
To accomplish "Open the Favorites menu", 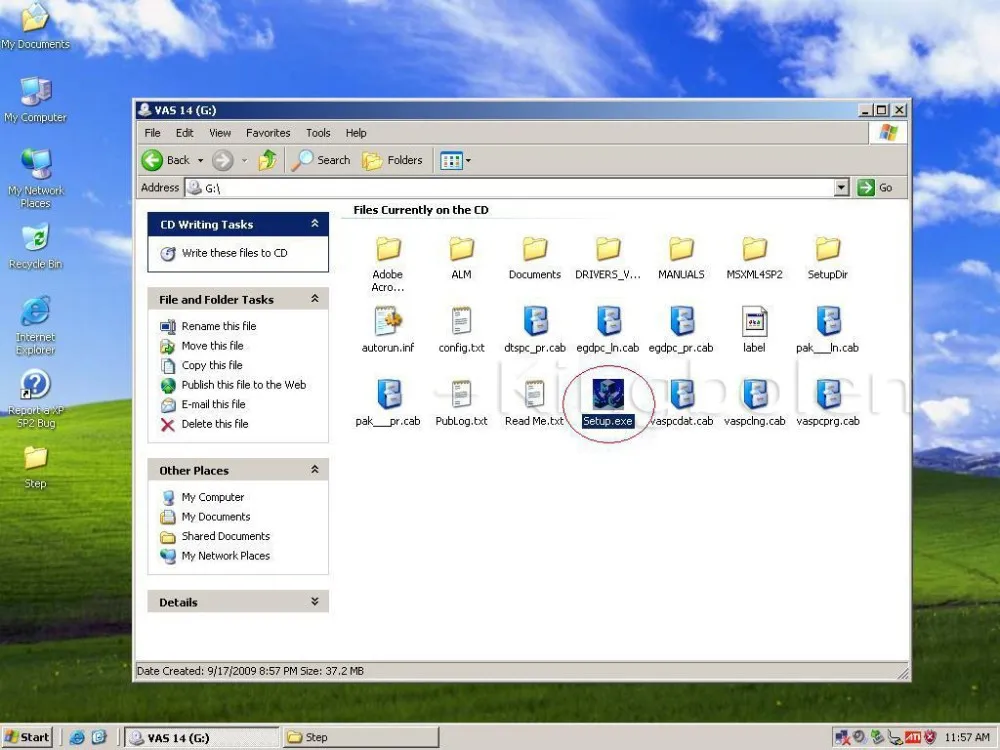I will pyautogui.click(x=268, y=133).
